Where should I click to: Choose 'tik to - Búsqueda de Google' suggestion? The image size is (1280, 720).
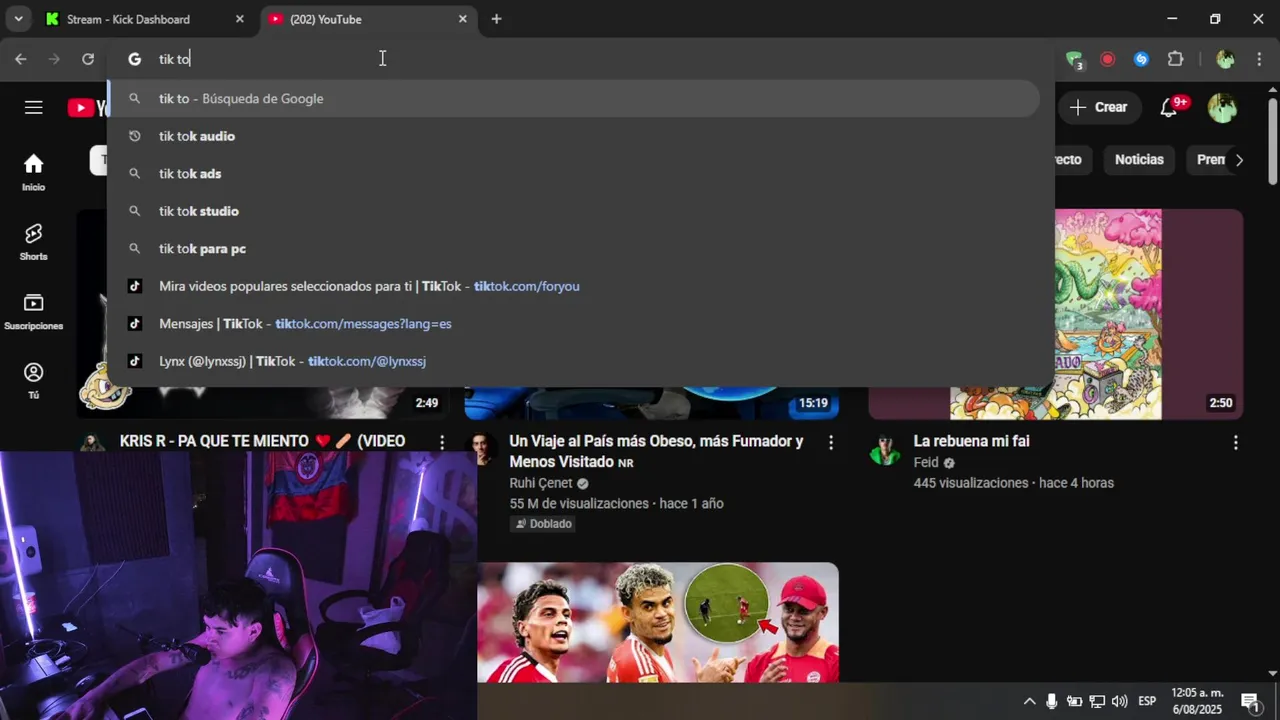click(x=574, y=99)
